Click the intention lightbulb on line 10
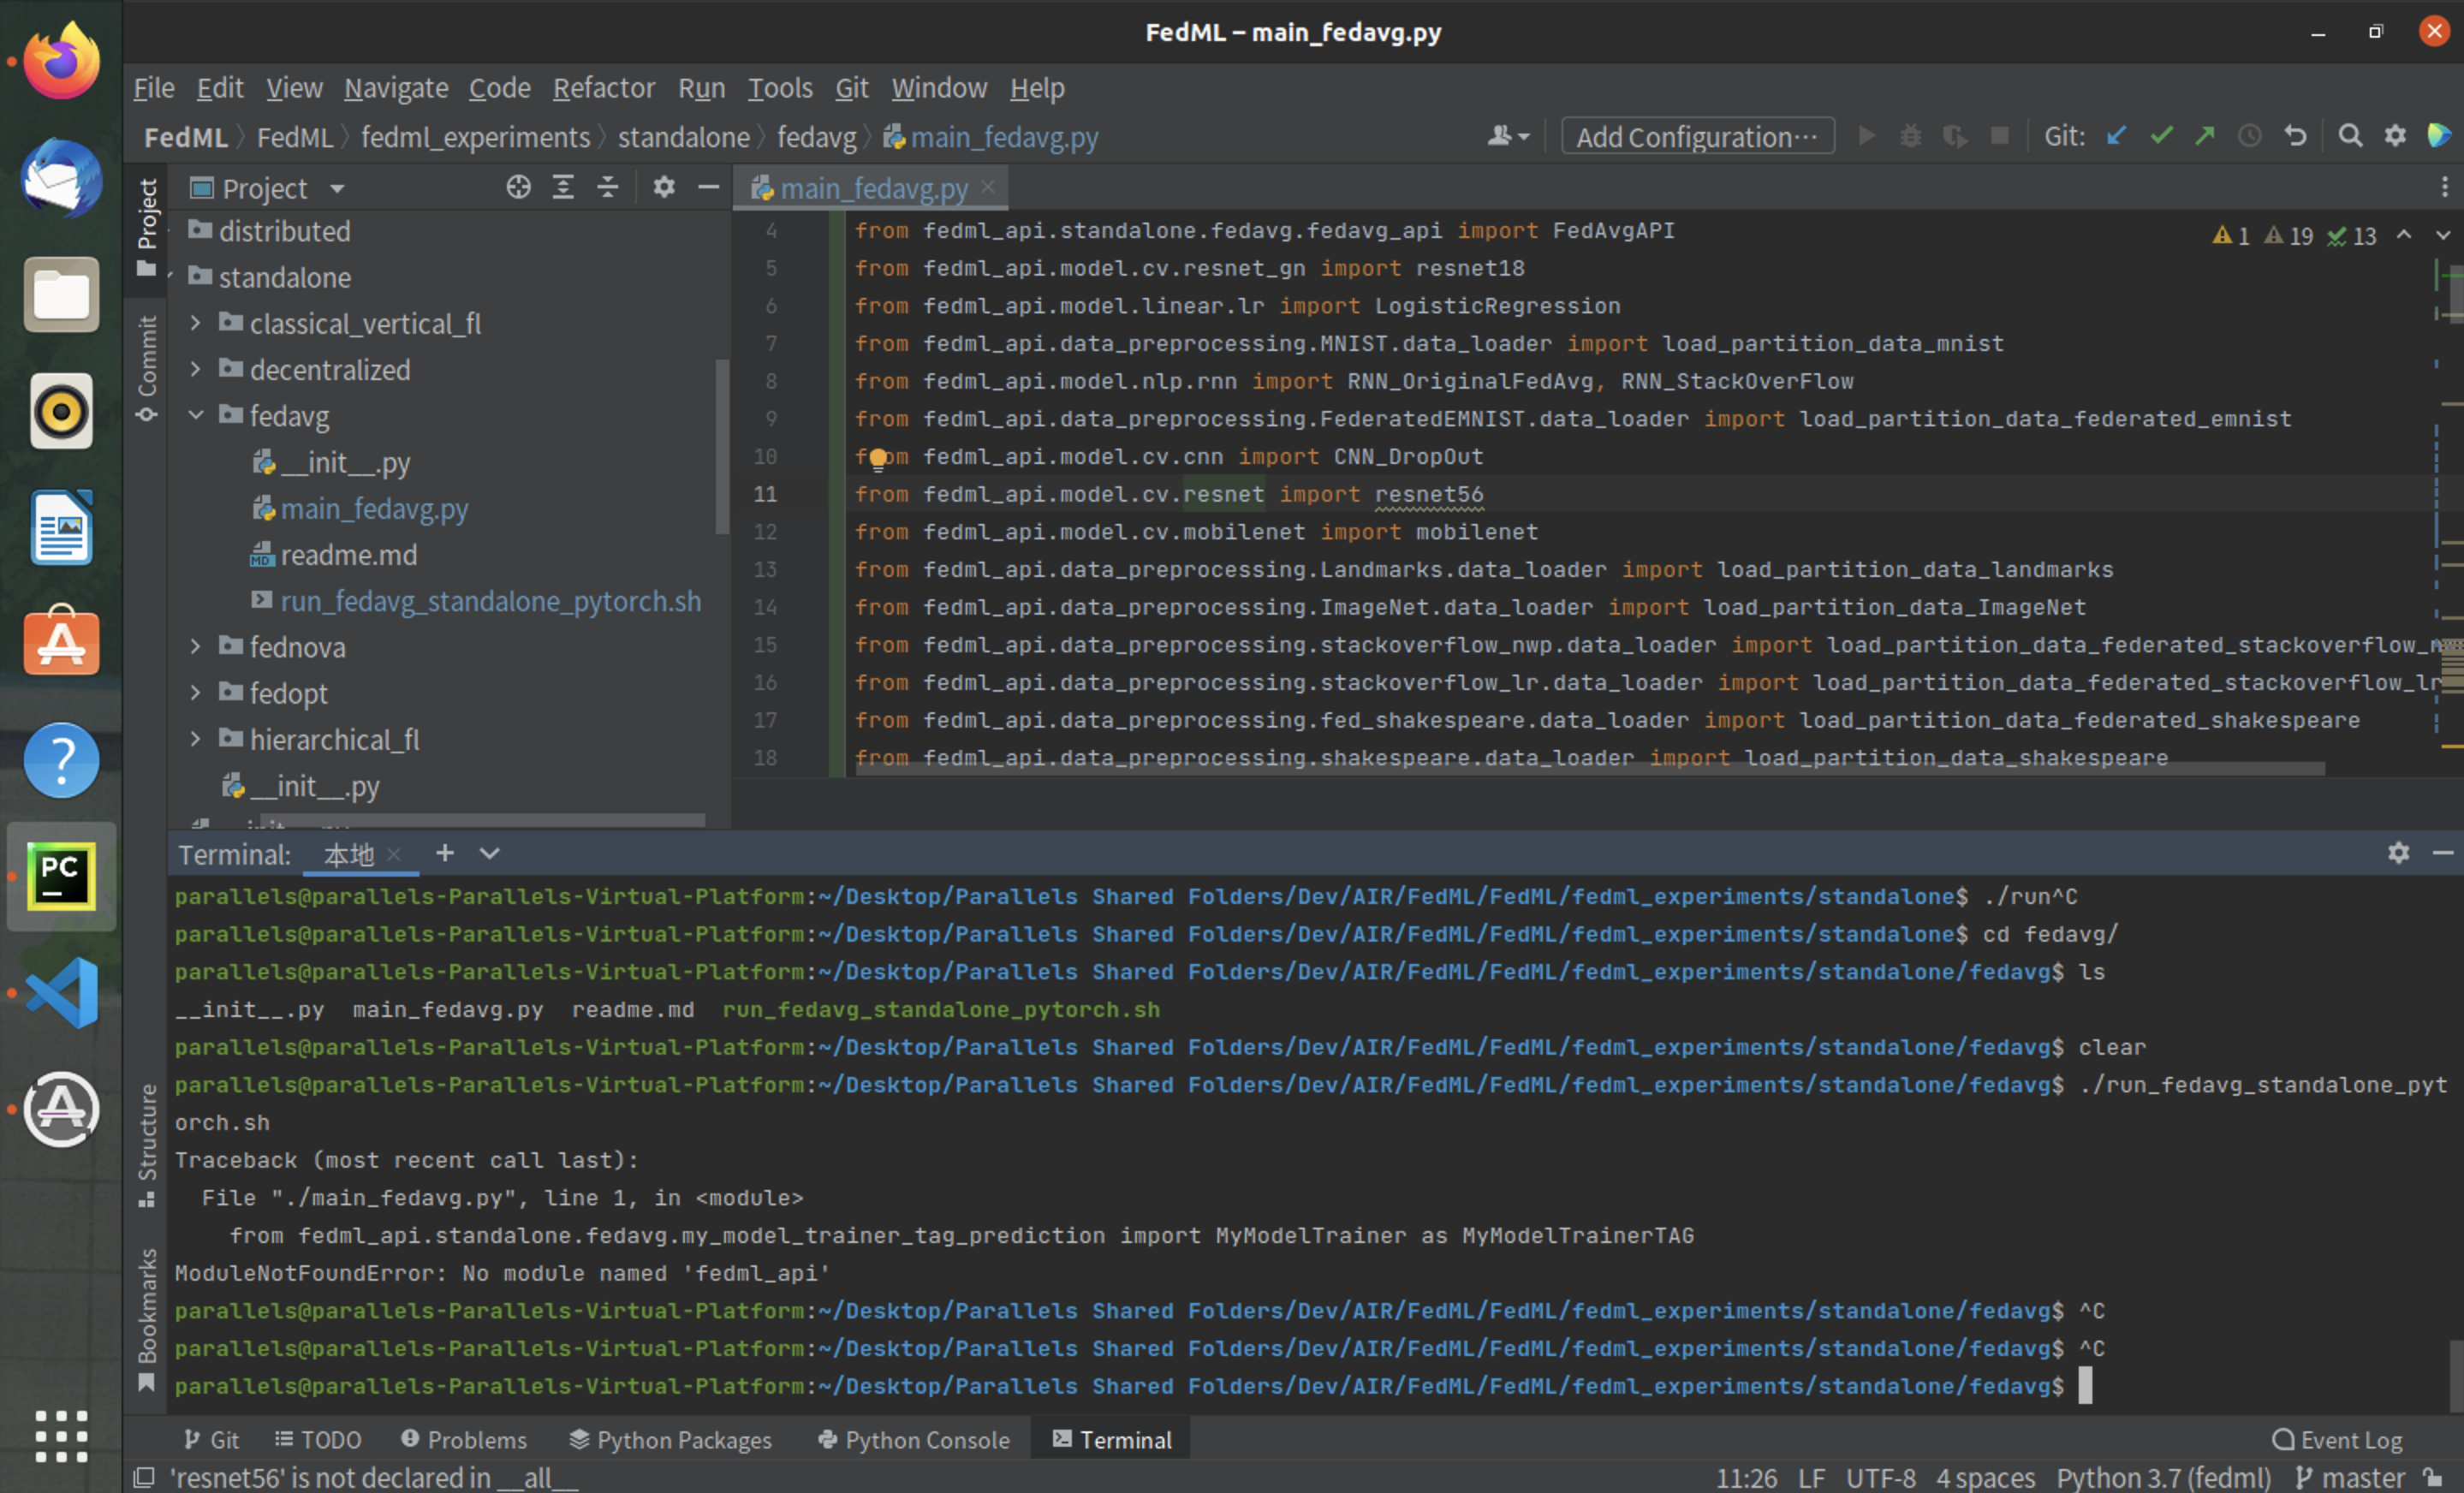The width and height of the screenshot is (2464, 1493). [x=877, y=458]
